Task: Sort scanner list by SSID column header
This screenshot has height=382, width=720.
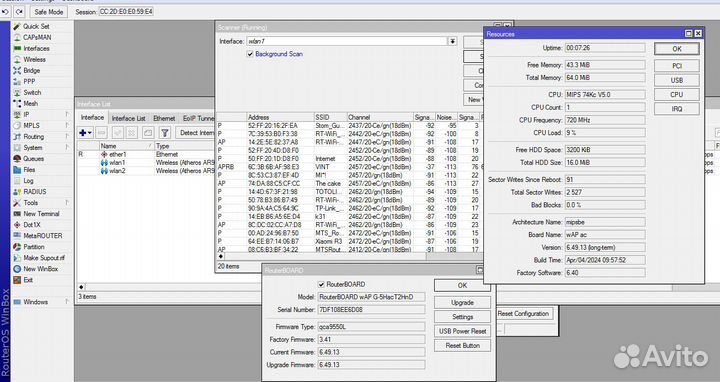Action: (x=330, y=118)
